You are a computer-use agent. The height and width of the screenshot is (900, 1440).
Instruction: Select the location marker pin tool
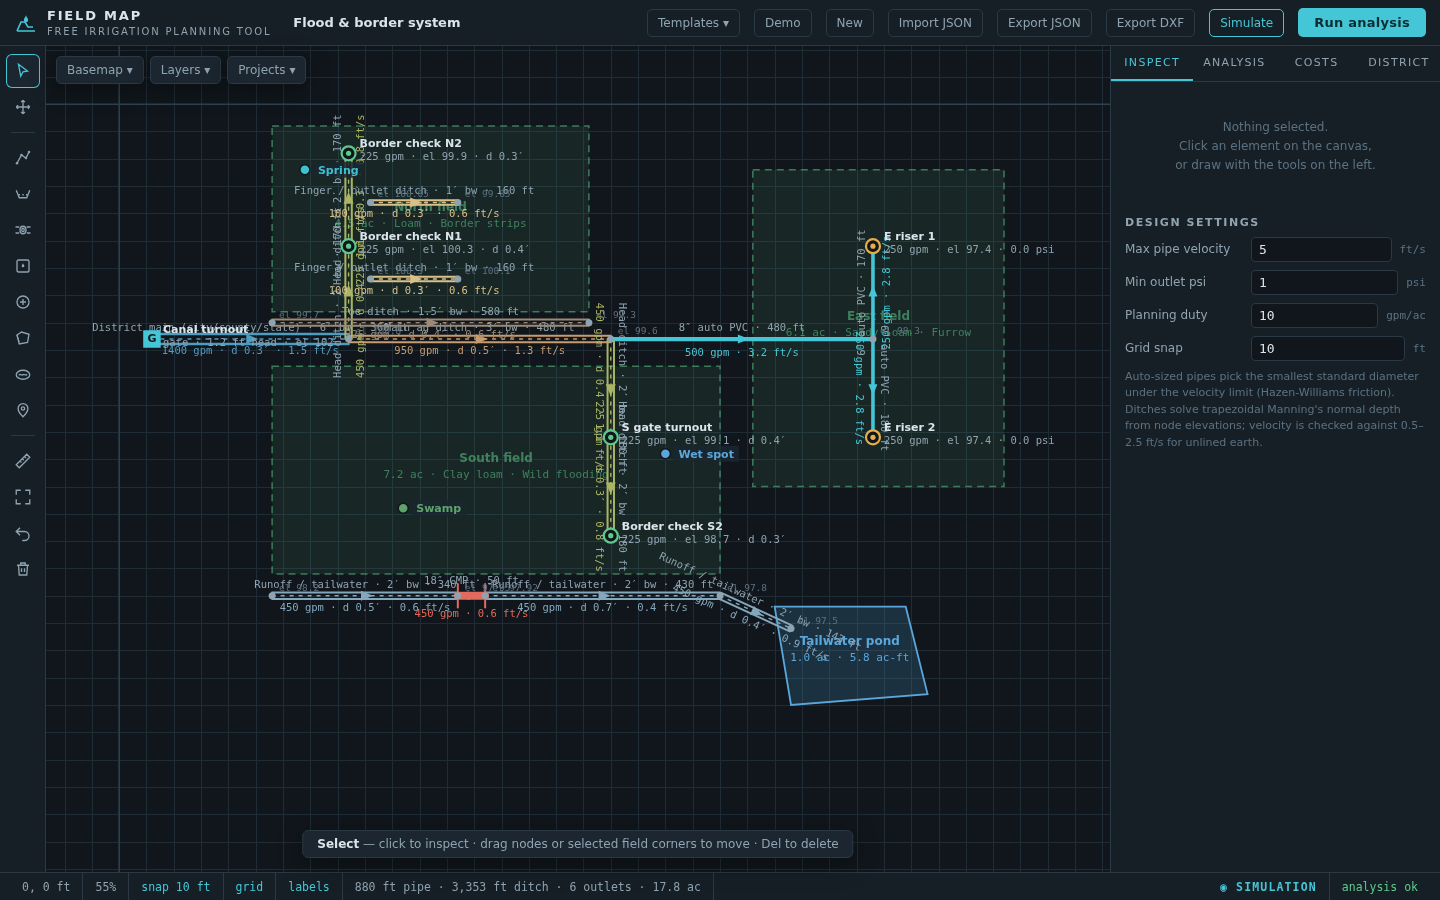23,411
